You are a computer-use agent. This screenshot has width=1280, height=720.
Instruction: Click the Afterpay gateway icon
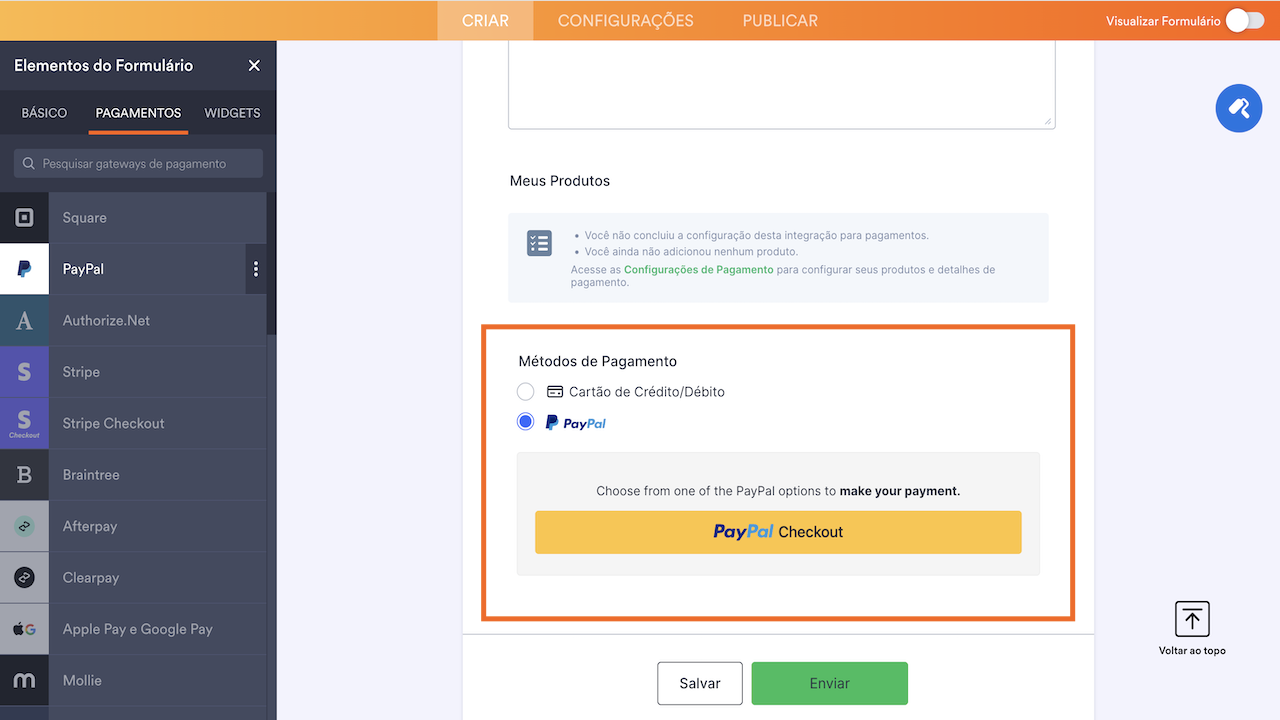[x=24, y=526]
